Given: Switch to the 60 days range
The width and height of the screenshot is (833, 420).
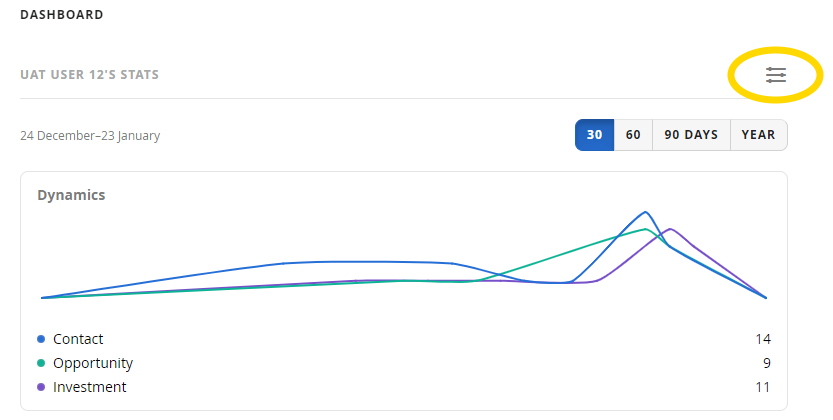Looking at the screenshot, I should (x=633, y=135).
